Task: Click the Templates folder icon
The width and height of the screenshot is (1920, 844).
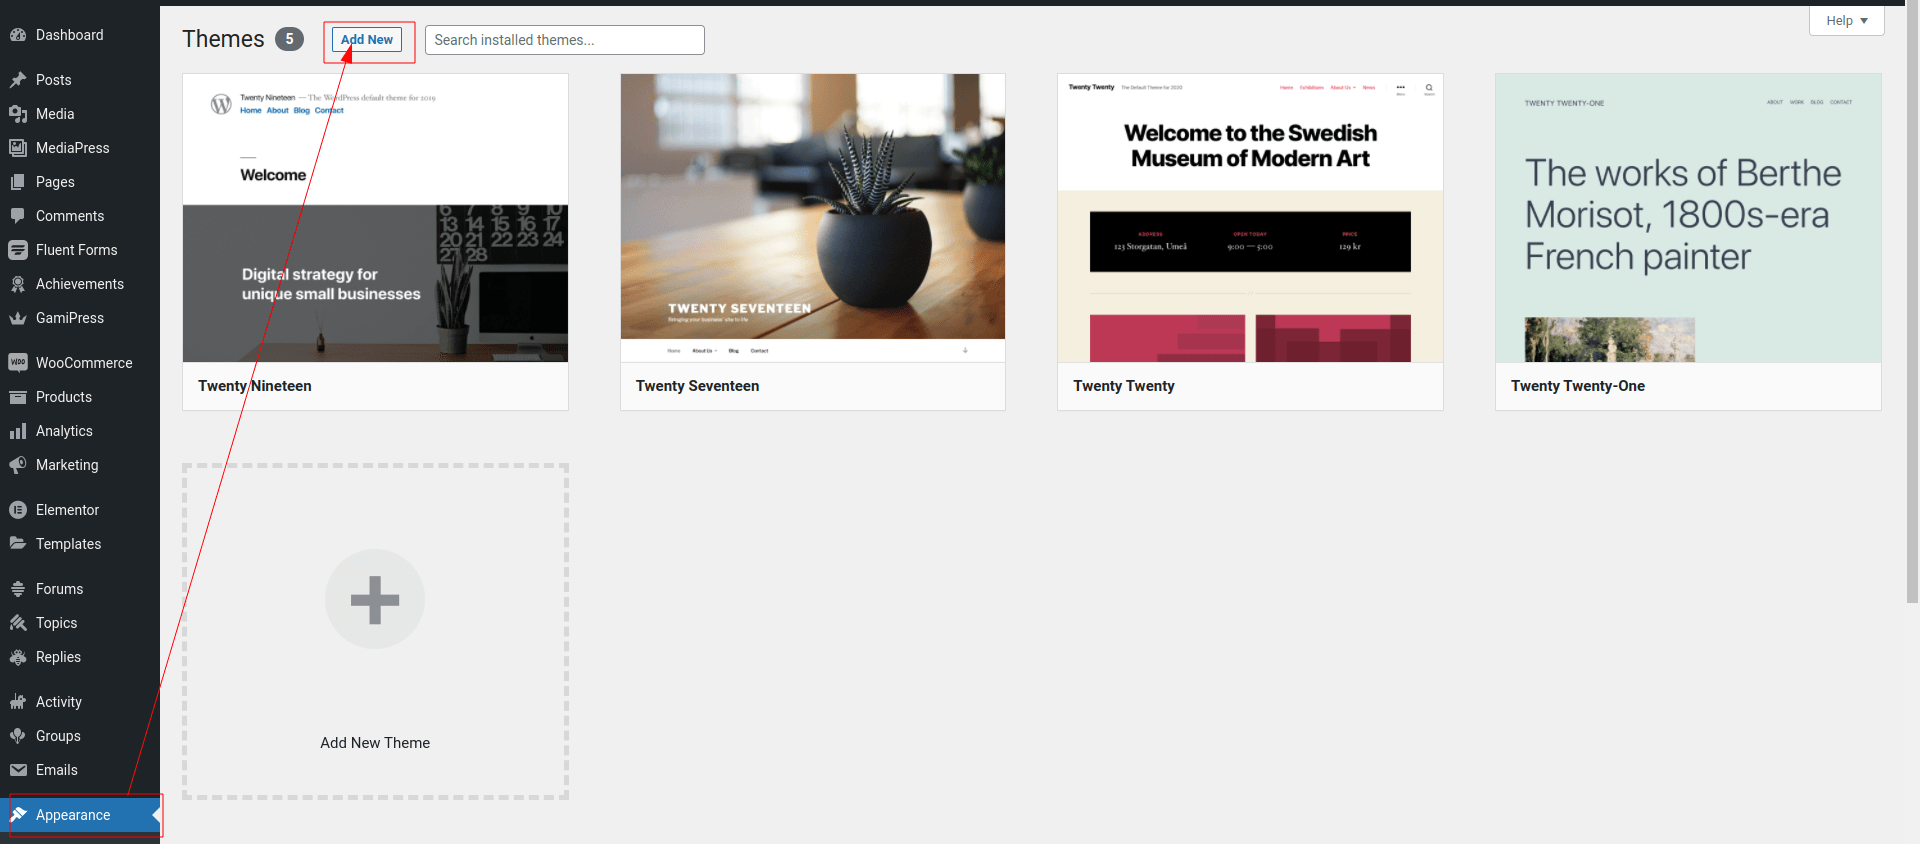Action: (x=18, y=544)
